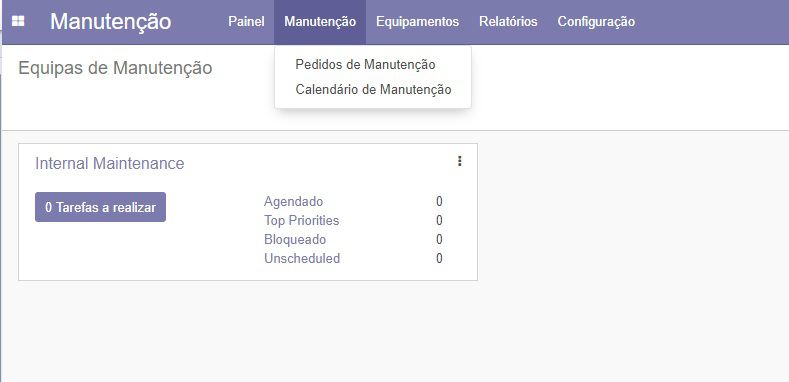The image size is (789, 382).
Task: Open the Internal Maintenance kebab menu
Action: (459, 161)
